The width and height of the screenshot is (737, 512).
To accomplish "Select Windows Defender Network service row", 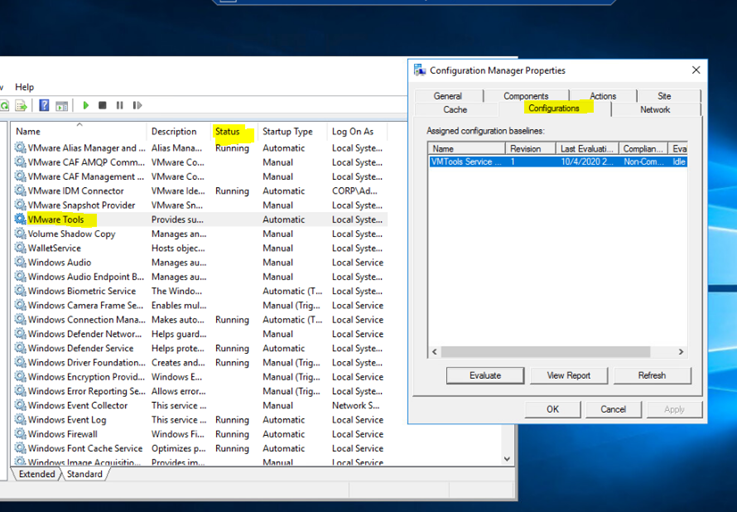I will [200, 334].
